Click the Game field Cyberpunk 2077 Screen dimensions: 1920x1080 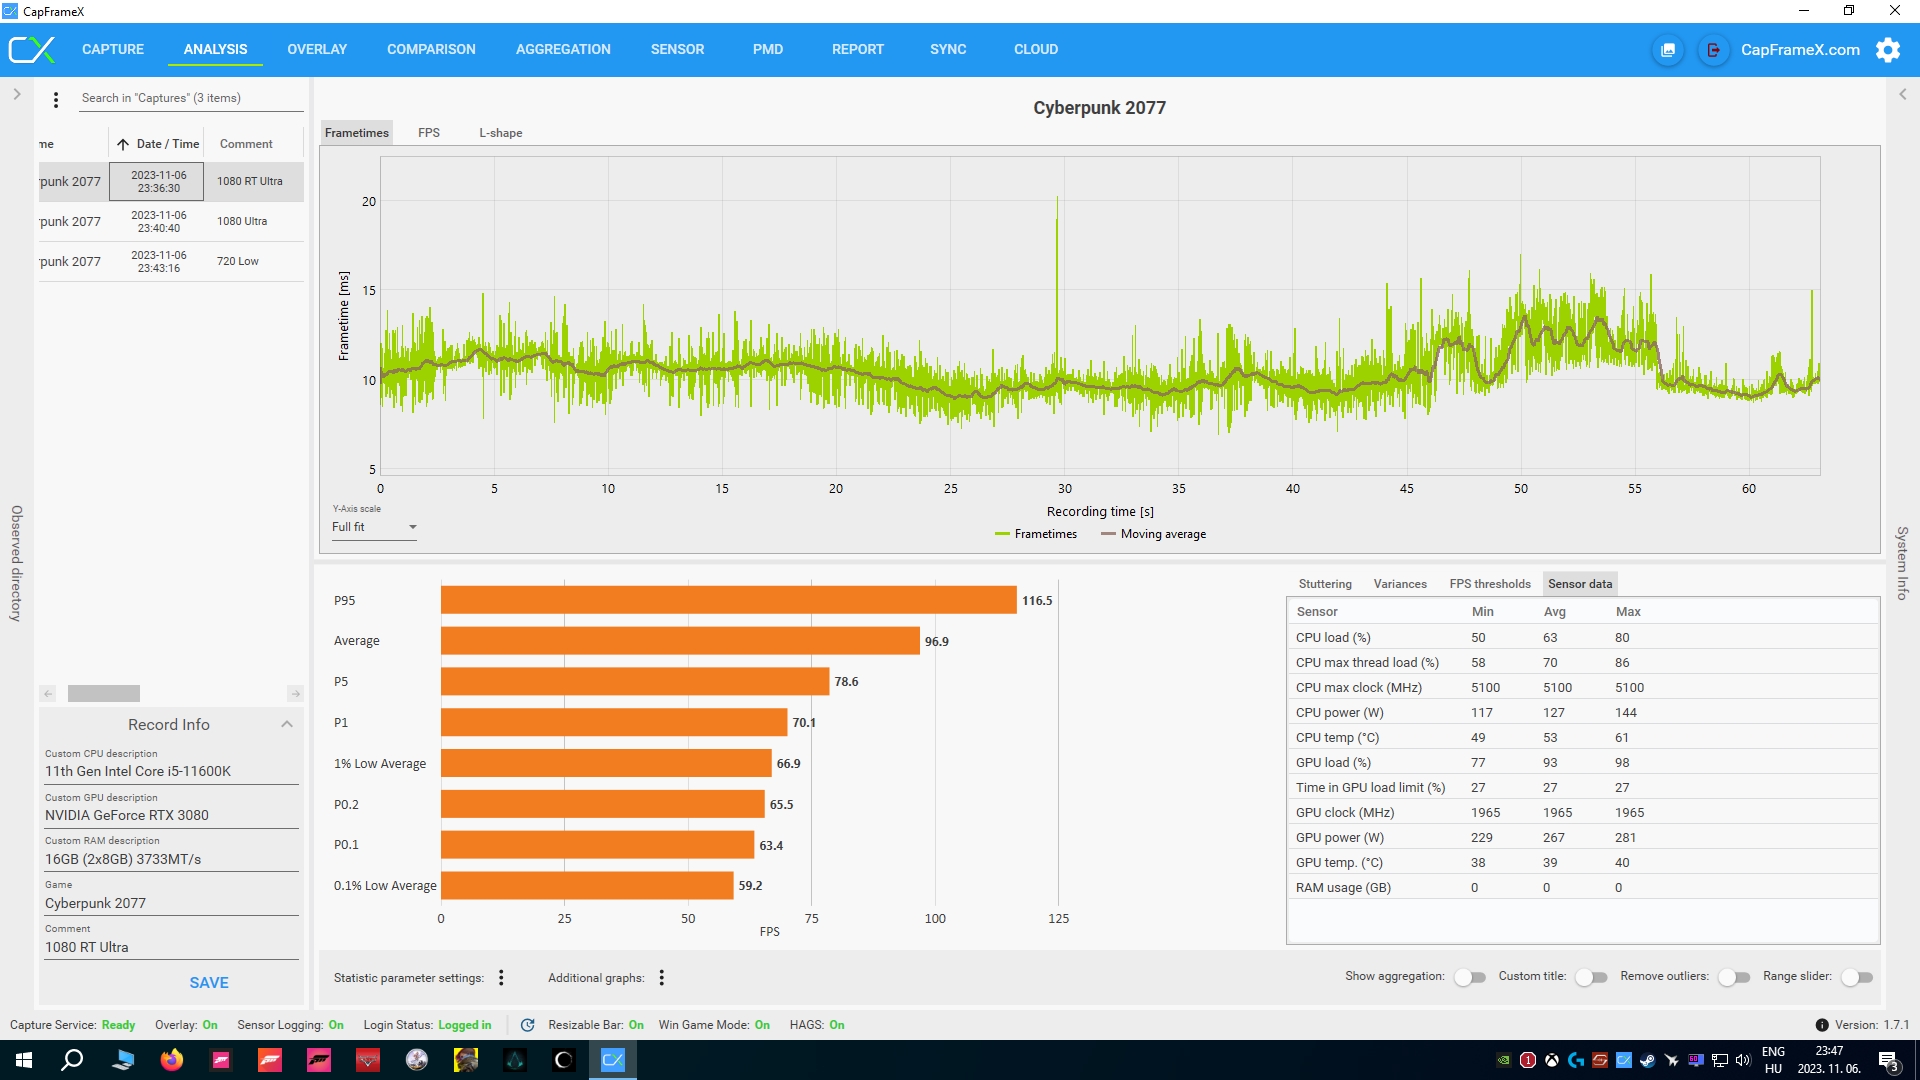tap(171, 903)
